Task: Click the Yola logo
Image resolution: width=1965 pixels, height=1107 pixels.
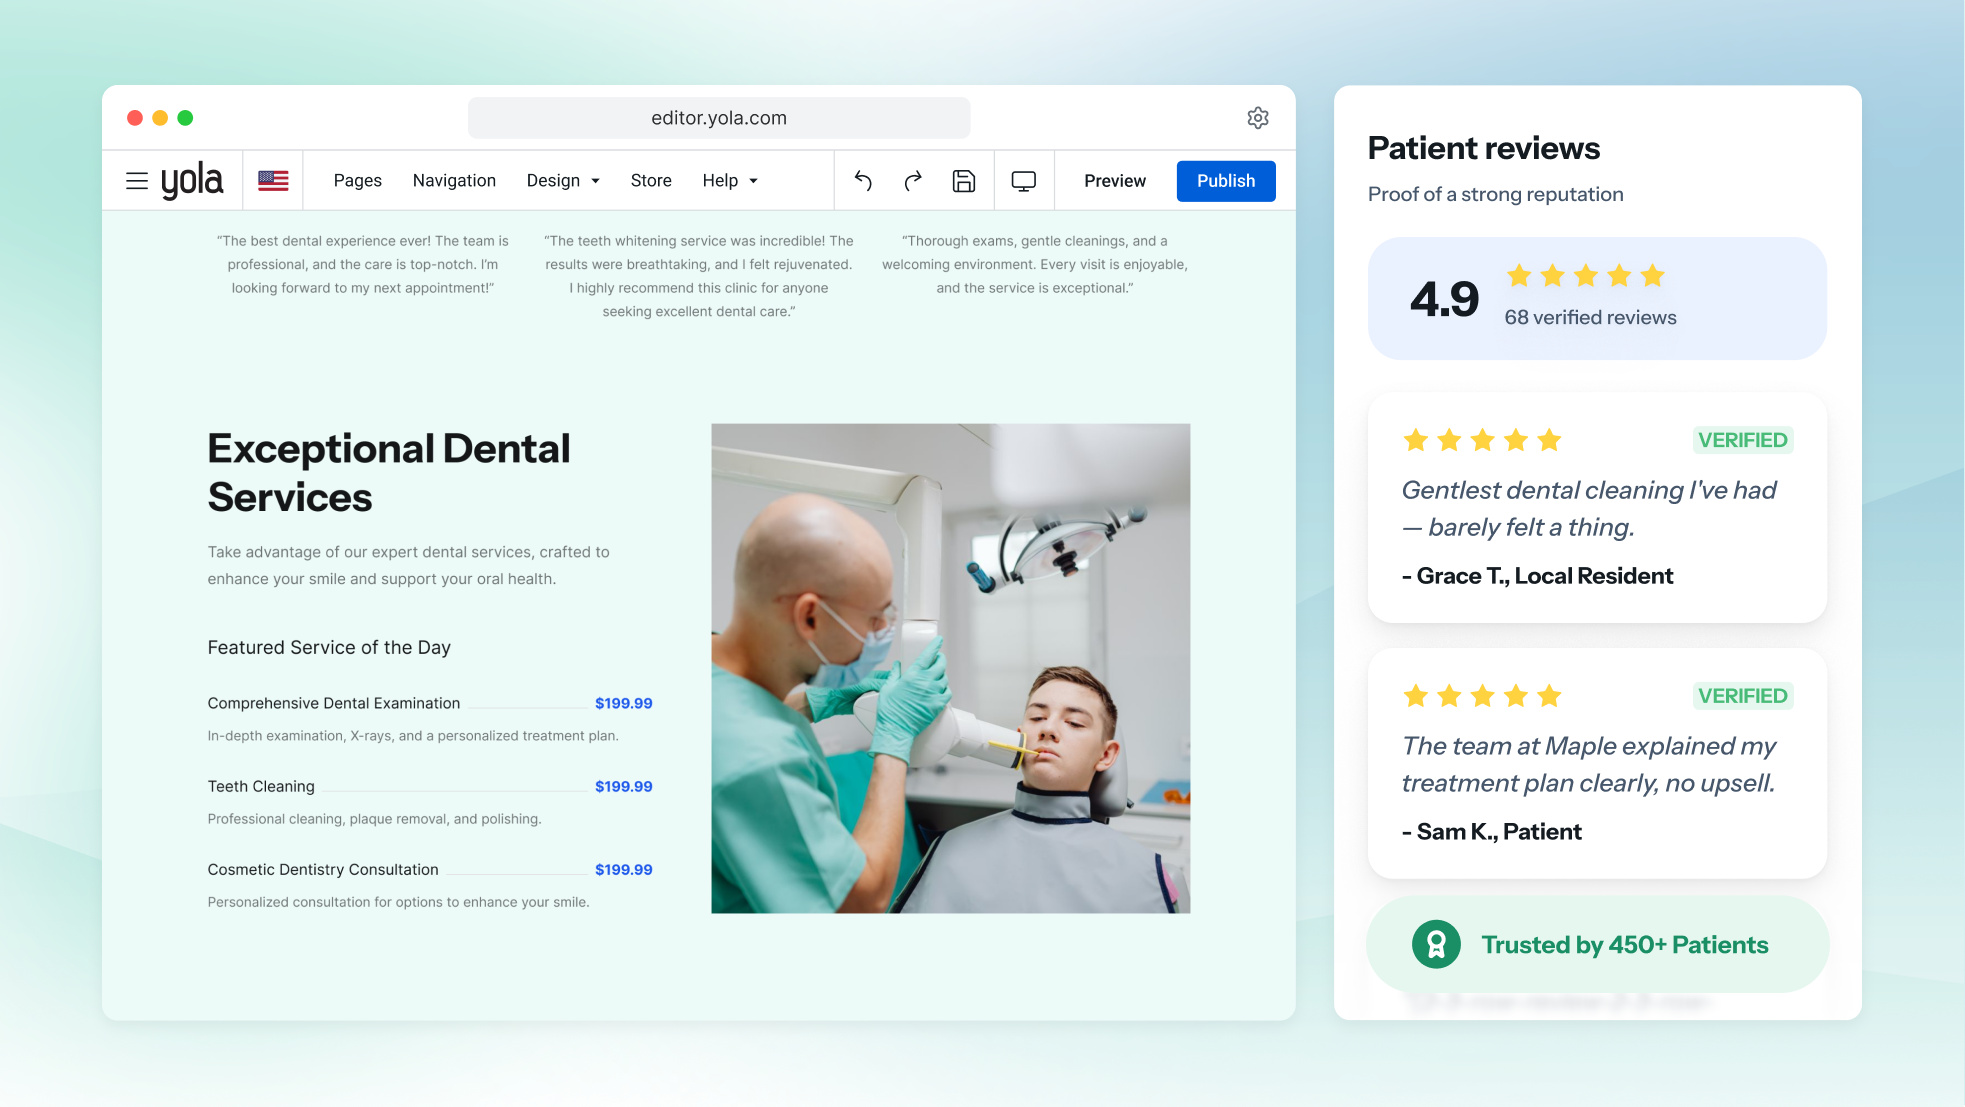Action: 192,181
